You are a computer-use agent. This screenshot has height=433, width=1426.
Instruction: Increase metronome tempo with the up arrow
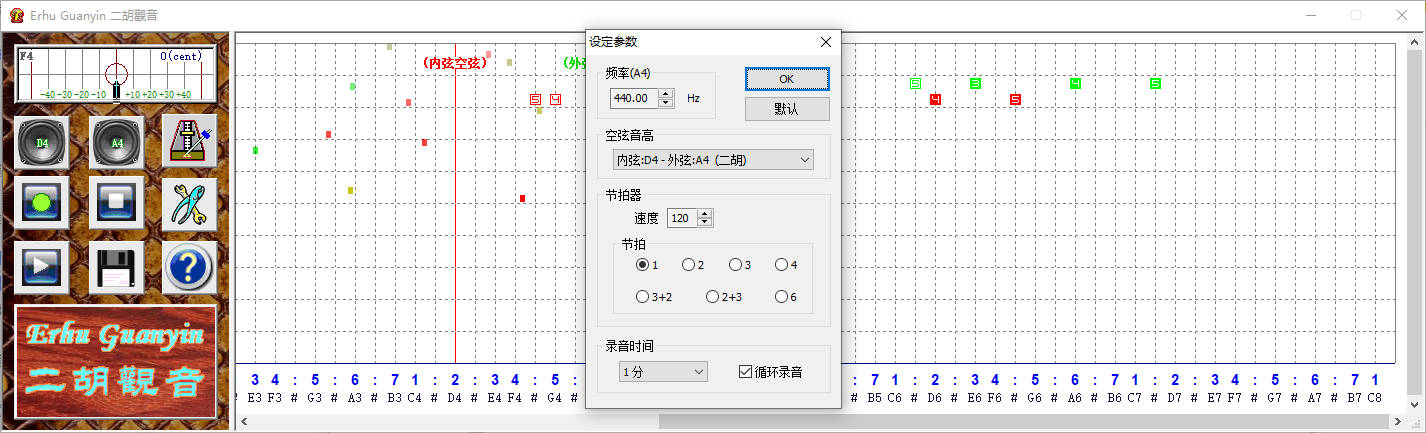[705, 214]
